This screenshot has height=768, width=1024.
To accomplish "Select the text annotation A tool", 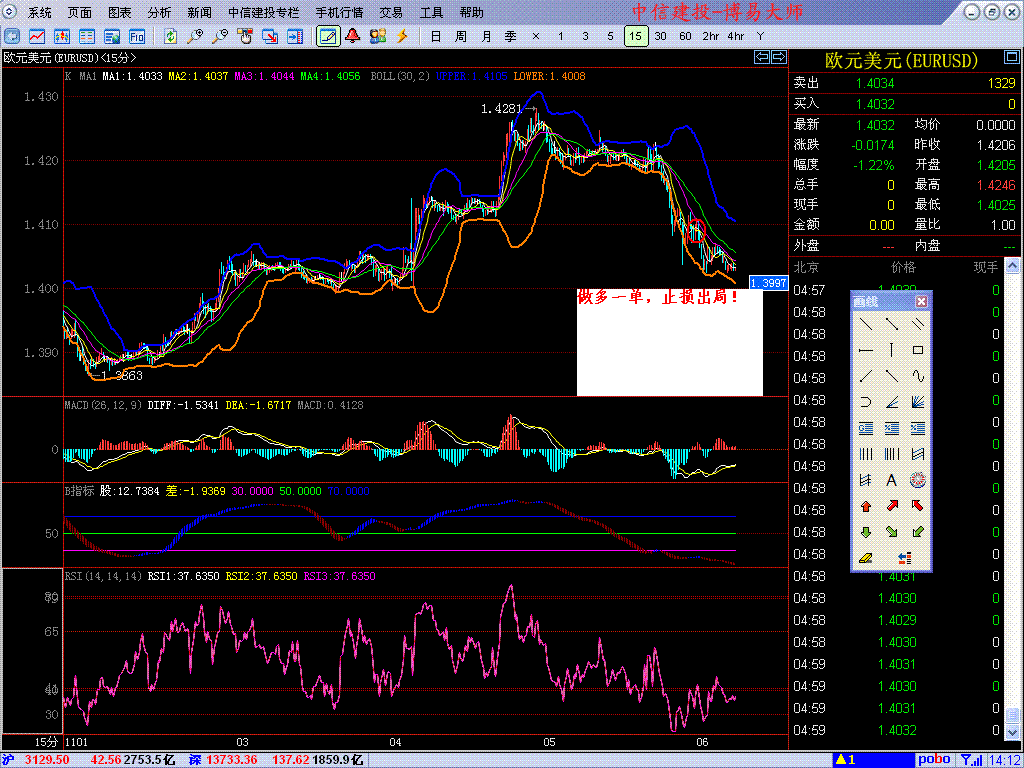I will (x=891, y=481).
